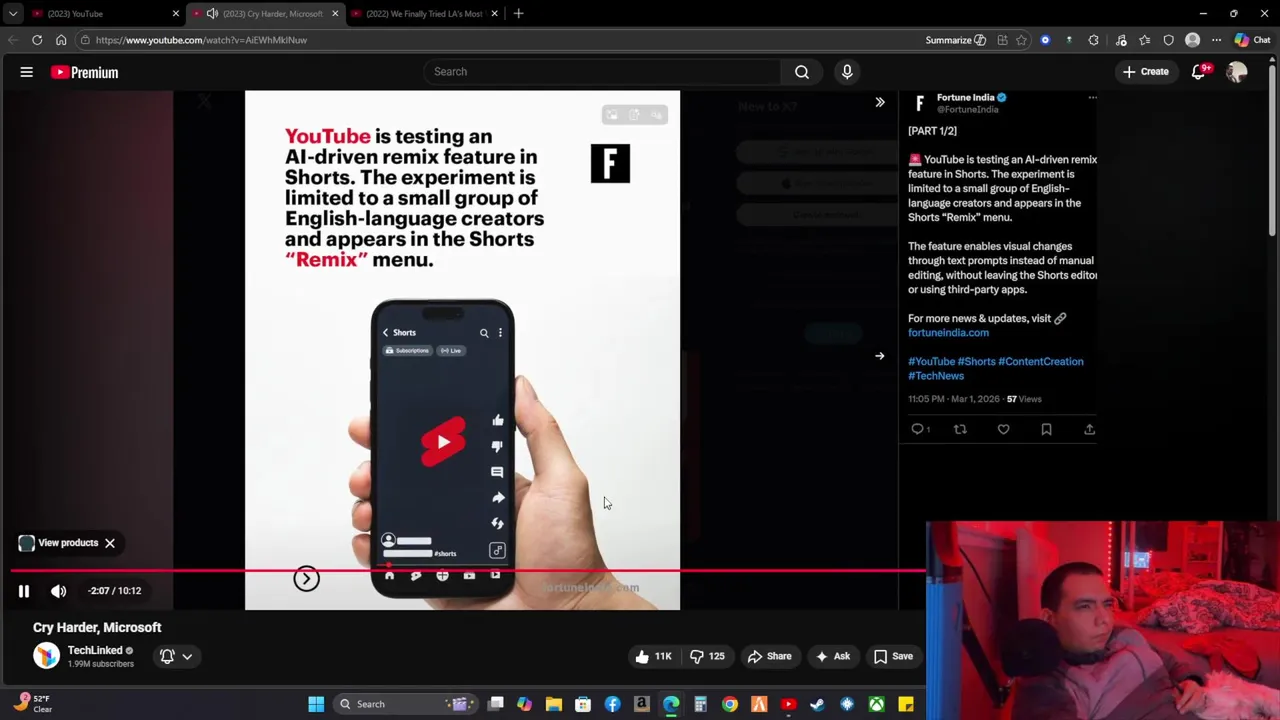Open the Create upload menu

click(1146, 72)
